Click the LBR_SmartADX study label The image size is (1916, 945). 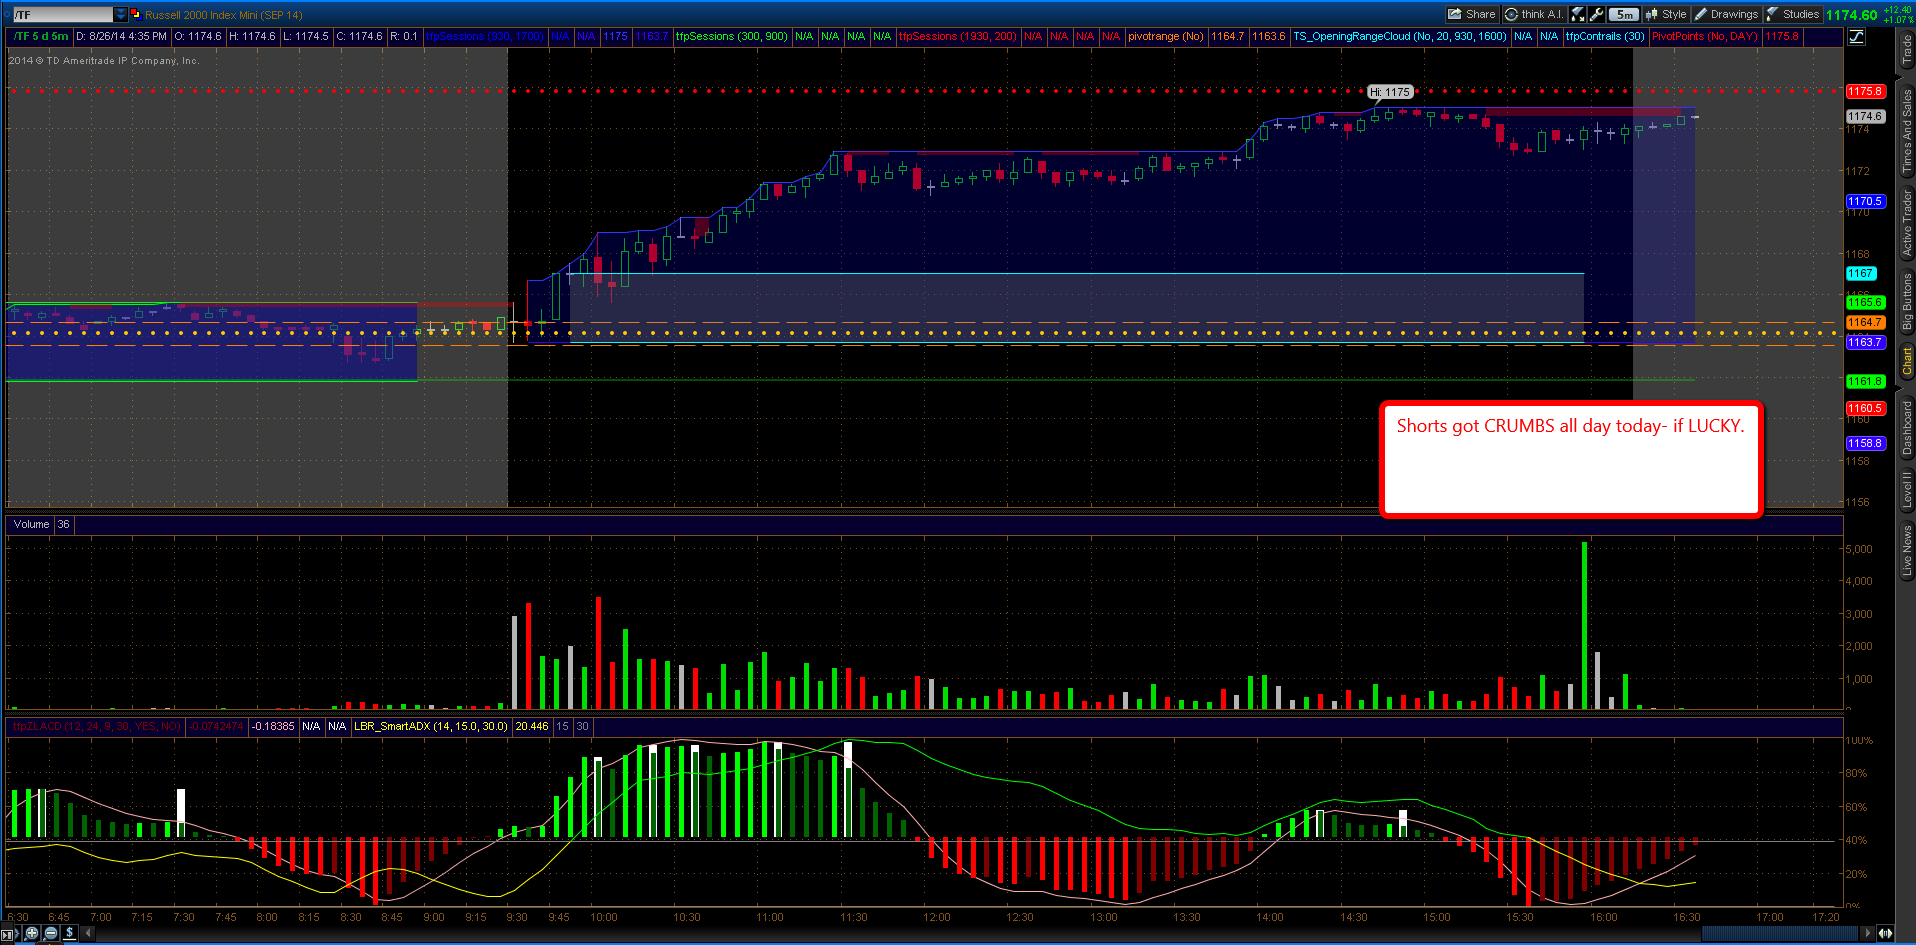point(430,726)
